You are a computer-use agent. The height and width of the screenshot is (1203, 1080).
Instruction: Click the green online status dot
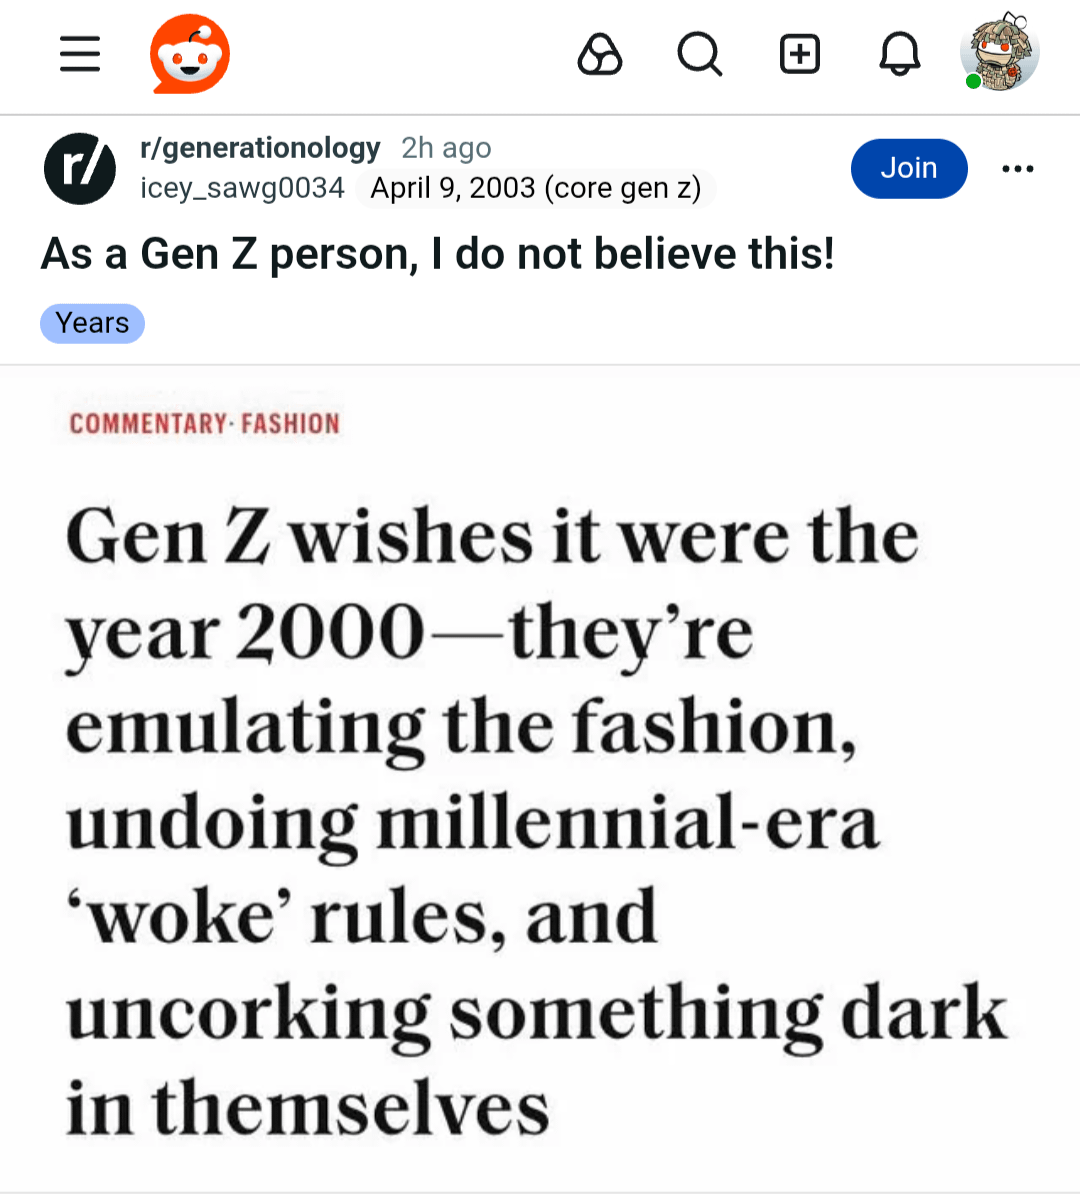click(x=973, y=82)
